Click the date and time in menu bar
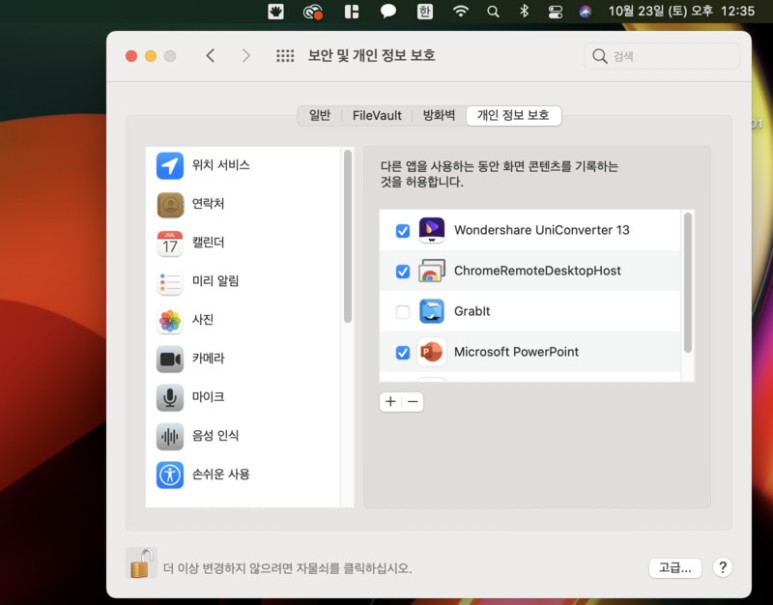 (681, 11)
